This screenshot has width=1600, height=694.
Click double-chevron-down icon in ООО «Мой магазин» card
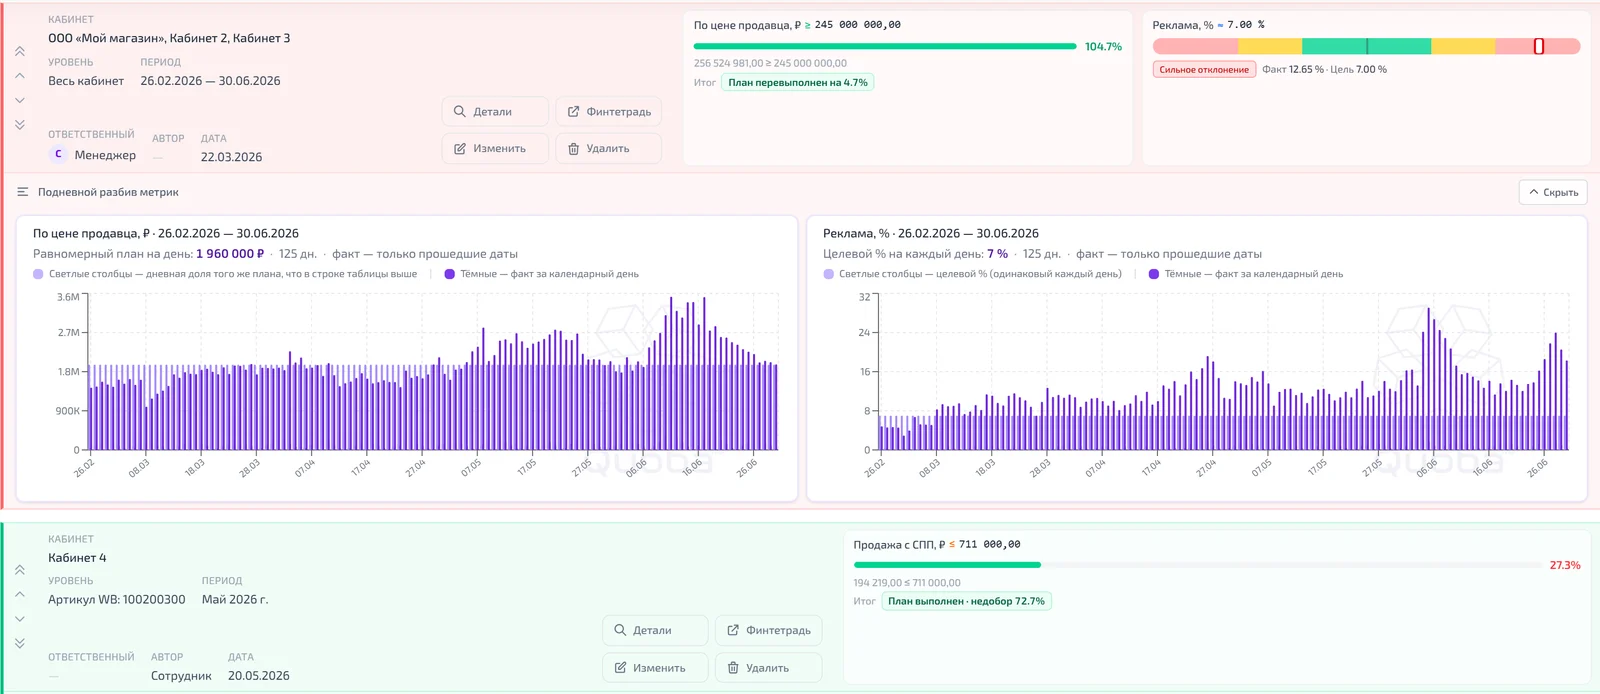[x=20, y=125]
